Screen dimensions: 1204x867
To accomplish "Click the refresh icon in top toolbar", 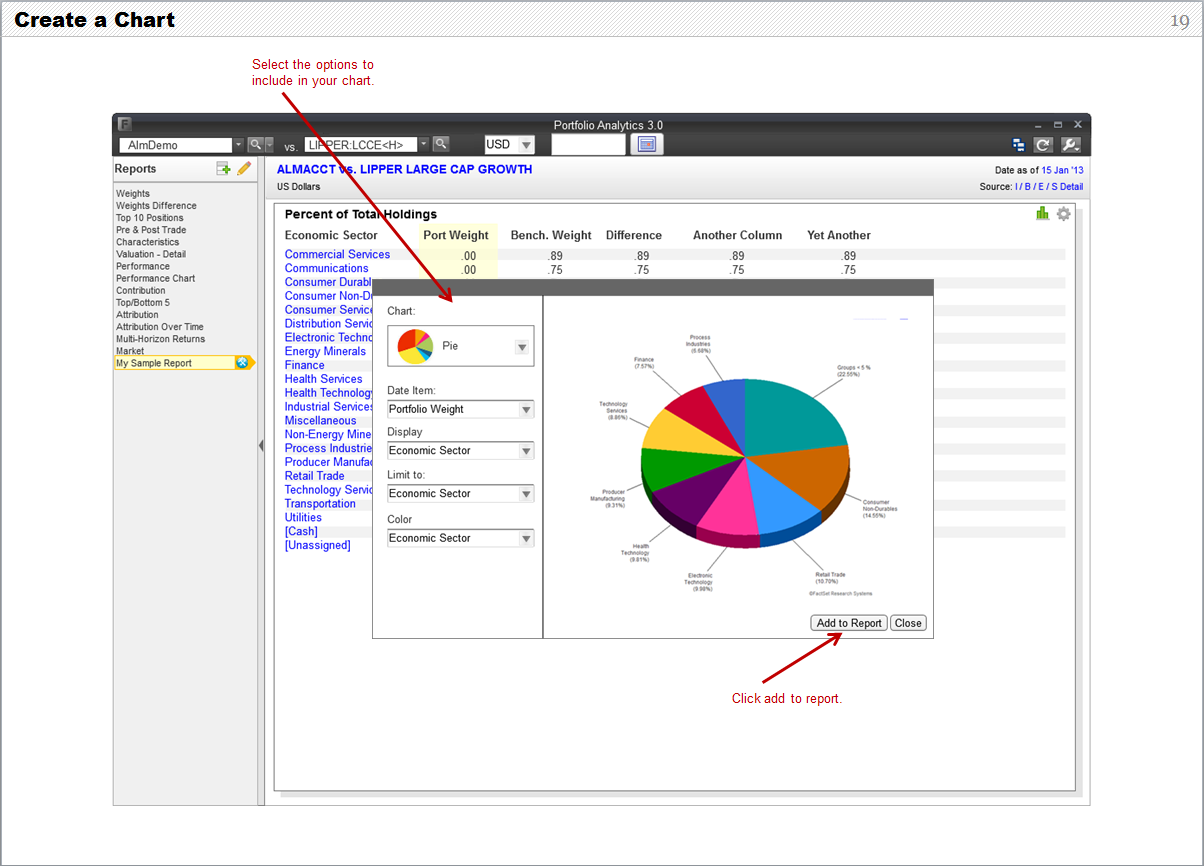I will pos(1043,145).
